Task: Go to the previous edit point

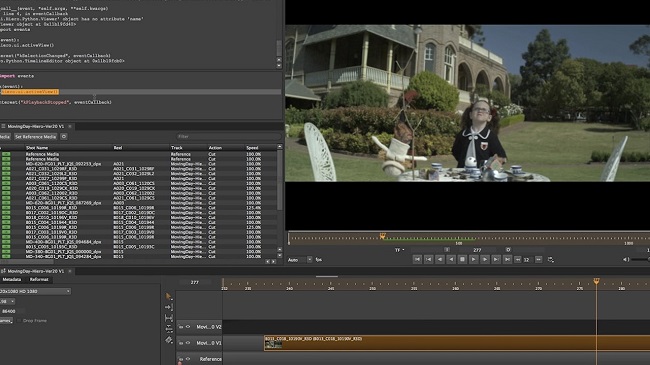Action: (x=429, y=259)
